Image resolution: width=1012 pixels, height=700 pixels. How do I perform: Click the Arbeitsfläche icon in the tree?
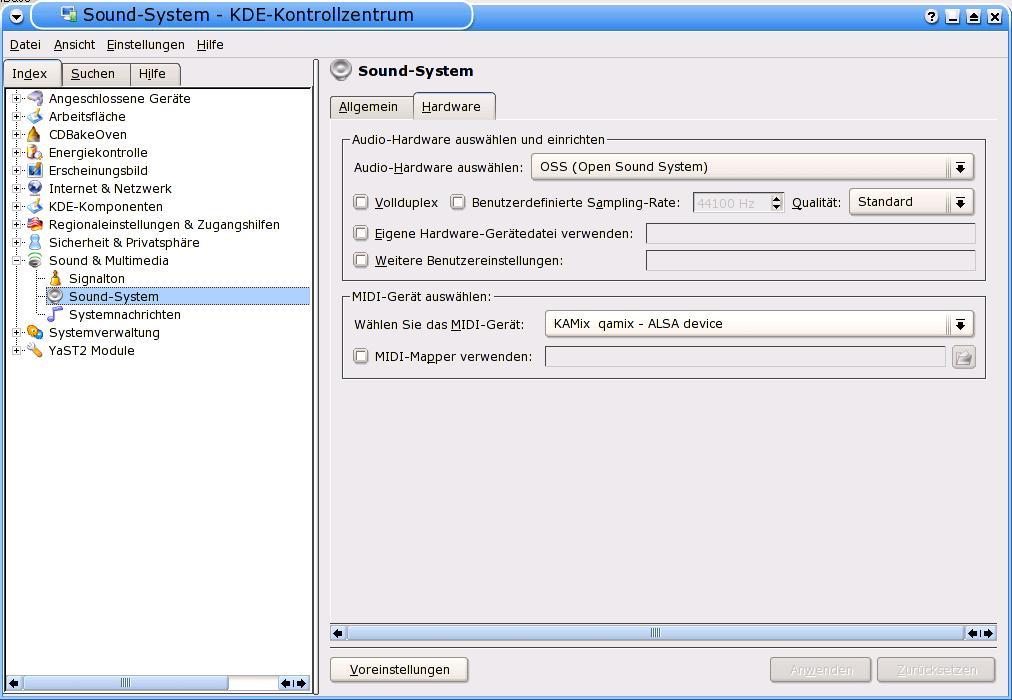click(x=34, y=117)
